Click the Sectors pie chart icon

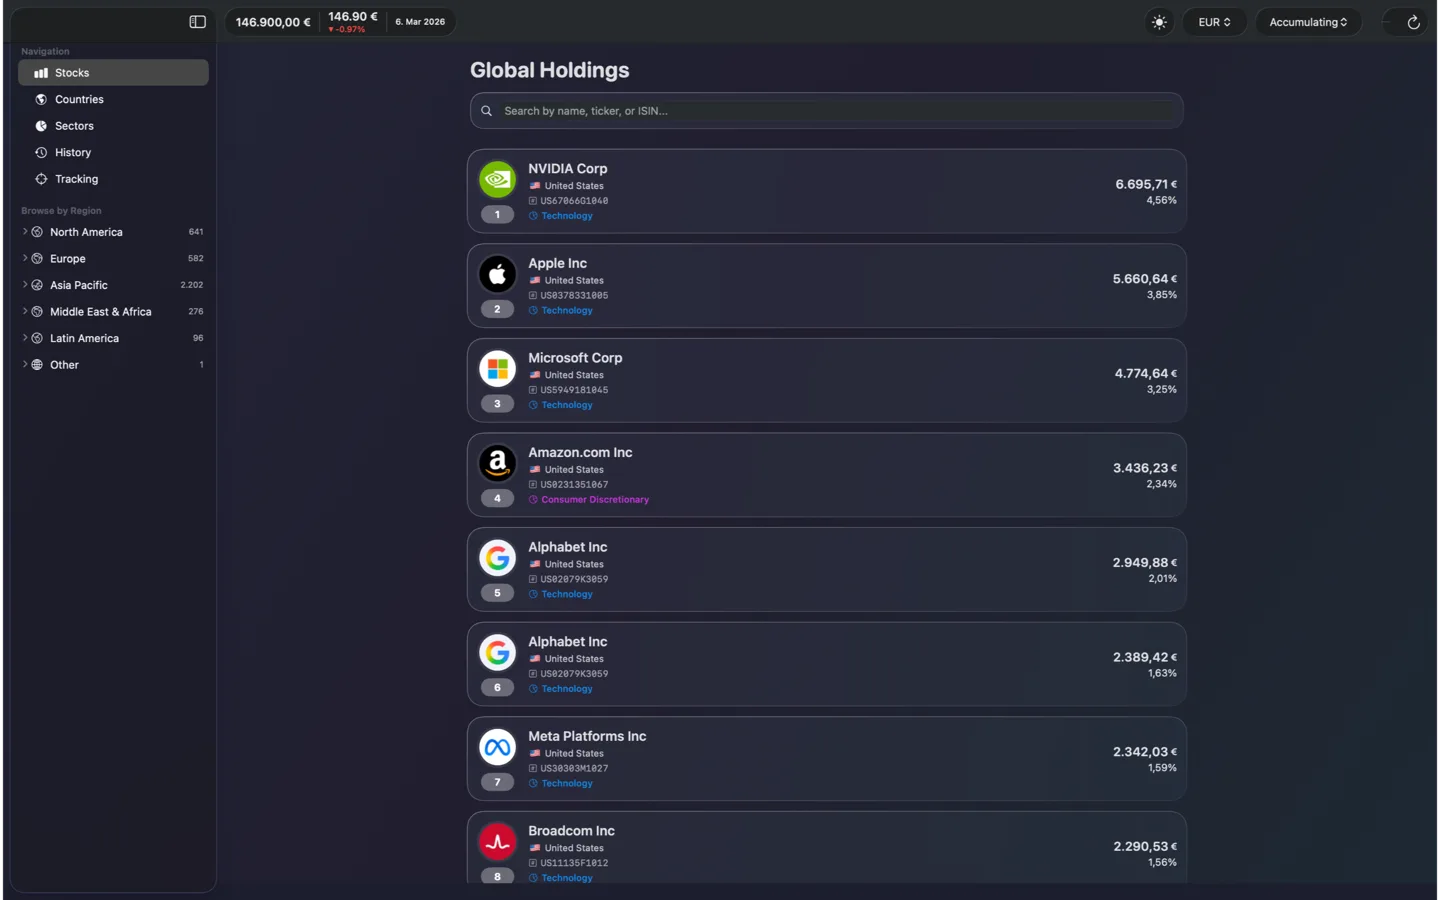(x=41, y=126)
